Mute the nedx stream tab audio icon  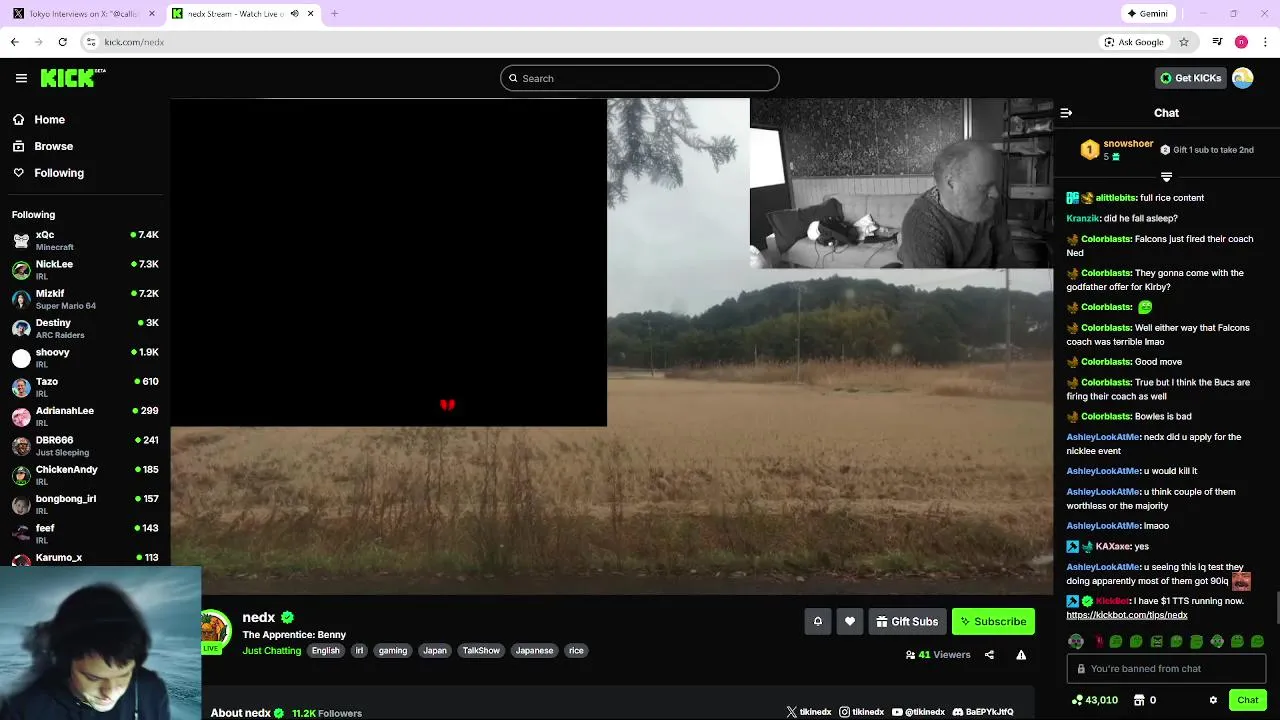(x=294, y=14)
